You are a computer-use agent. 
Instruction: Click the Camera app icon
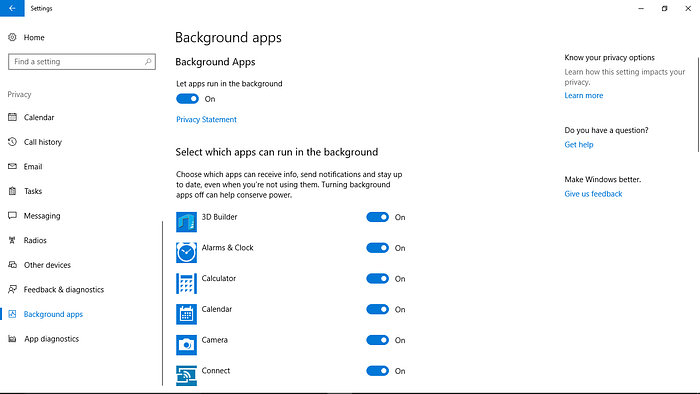click(x=186, y=345)
